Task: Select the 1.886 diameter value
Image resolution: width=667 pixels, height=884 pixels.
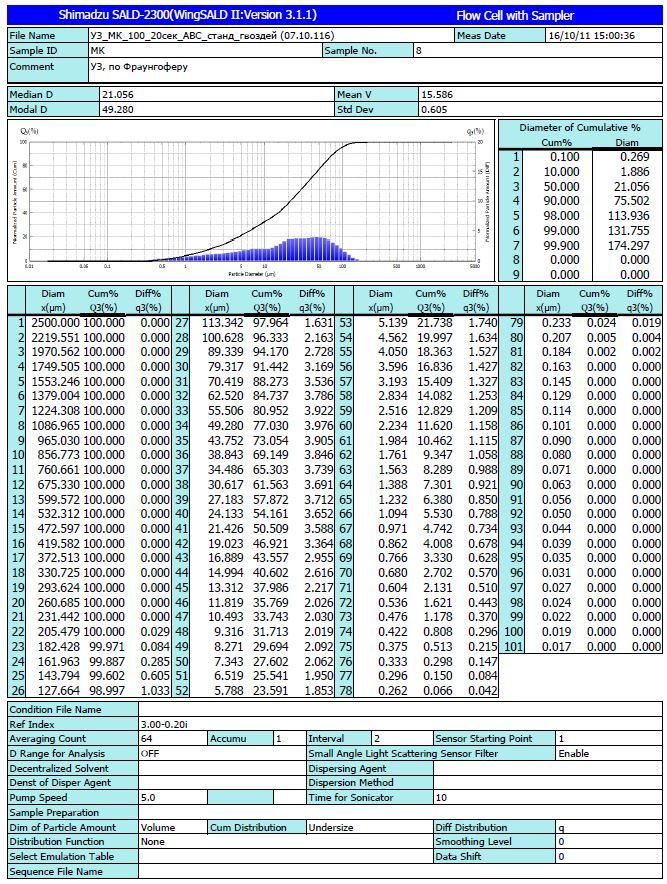Action: [x=635, y=171]
